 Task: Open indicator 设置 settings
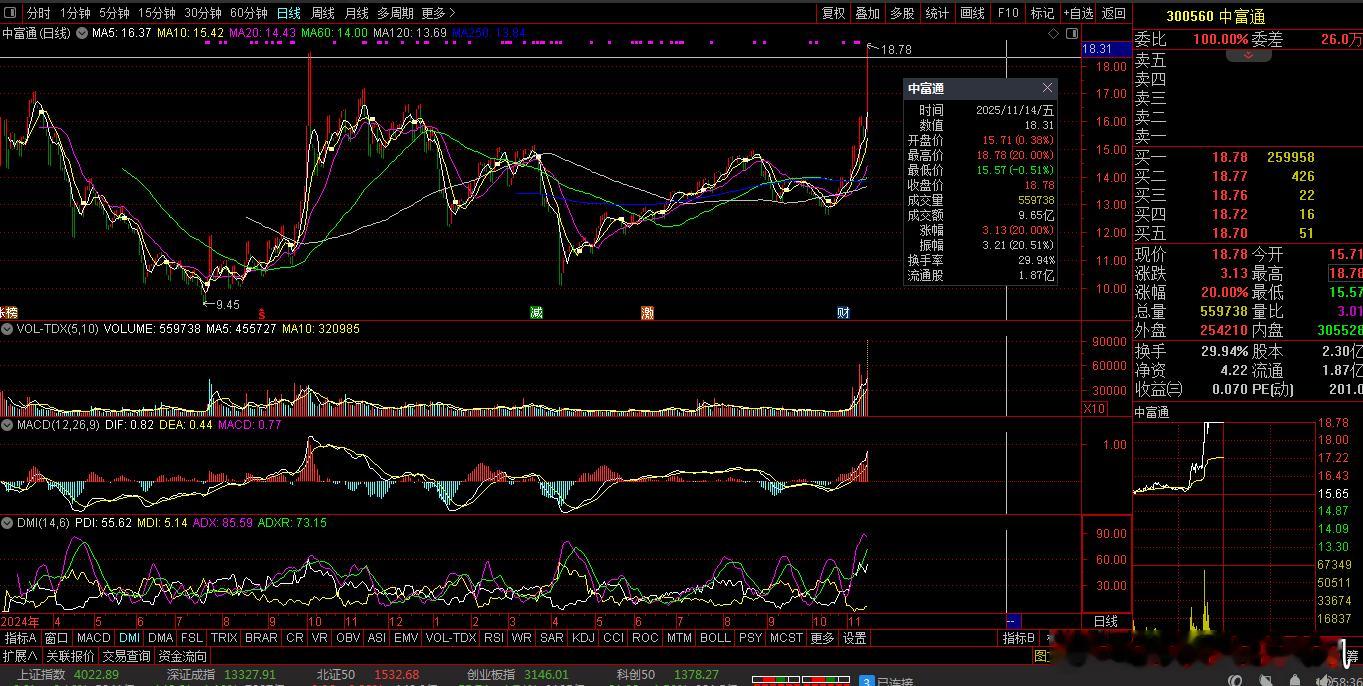click(x=854, y=638)
